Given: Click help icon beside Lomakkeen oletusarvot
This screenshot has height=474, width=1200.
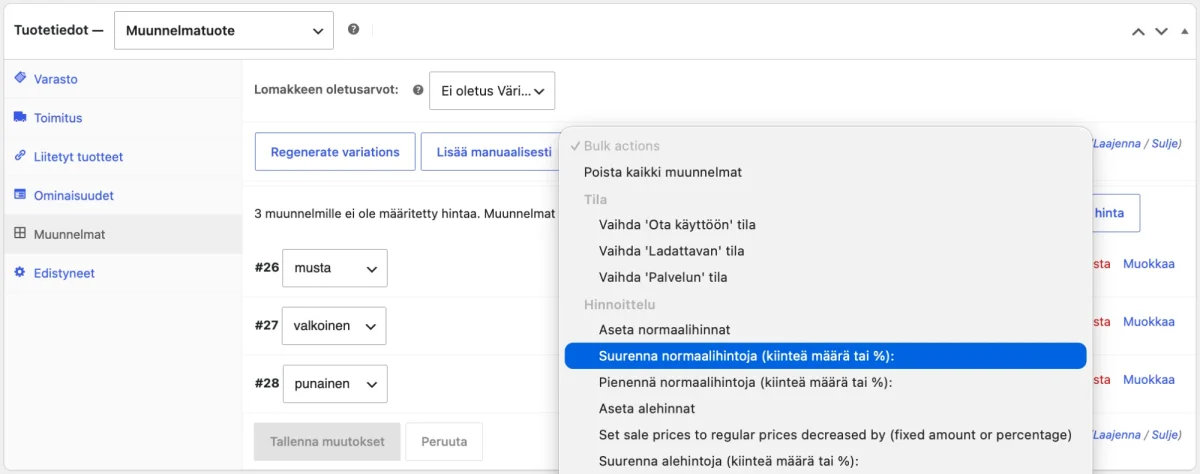Looking at the screenshot, I should click(x=418, y=90).
